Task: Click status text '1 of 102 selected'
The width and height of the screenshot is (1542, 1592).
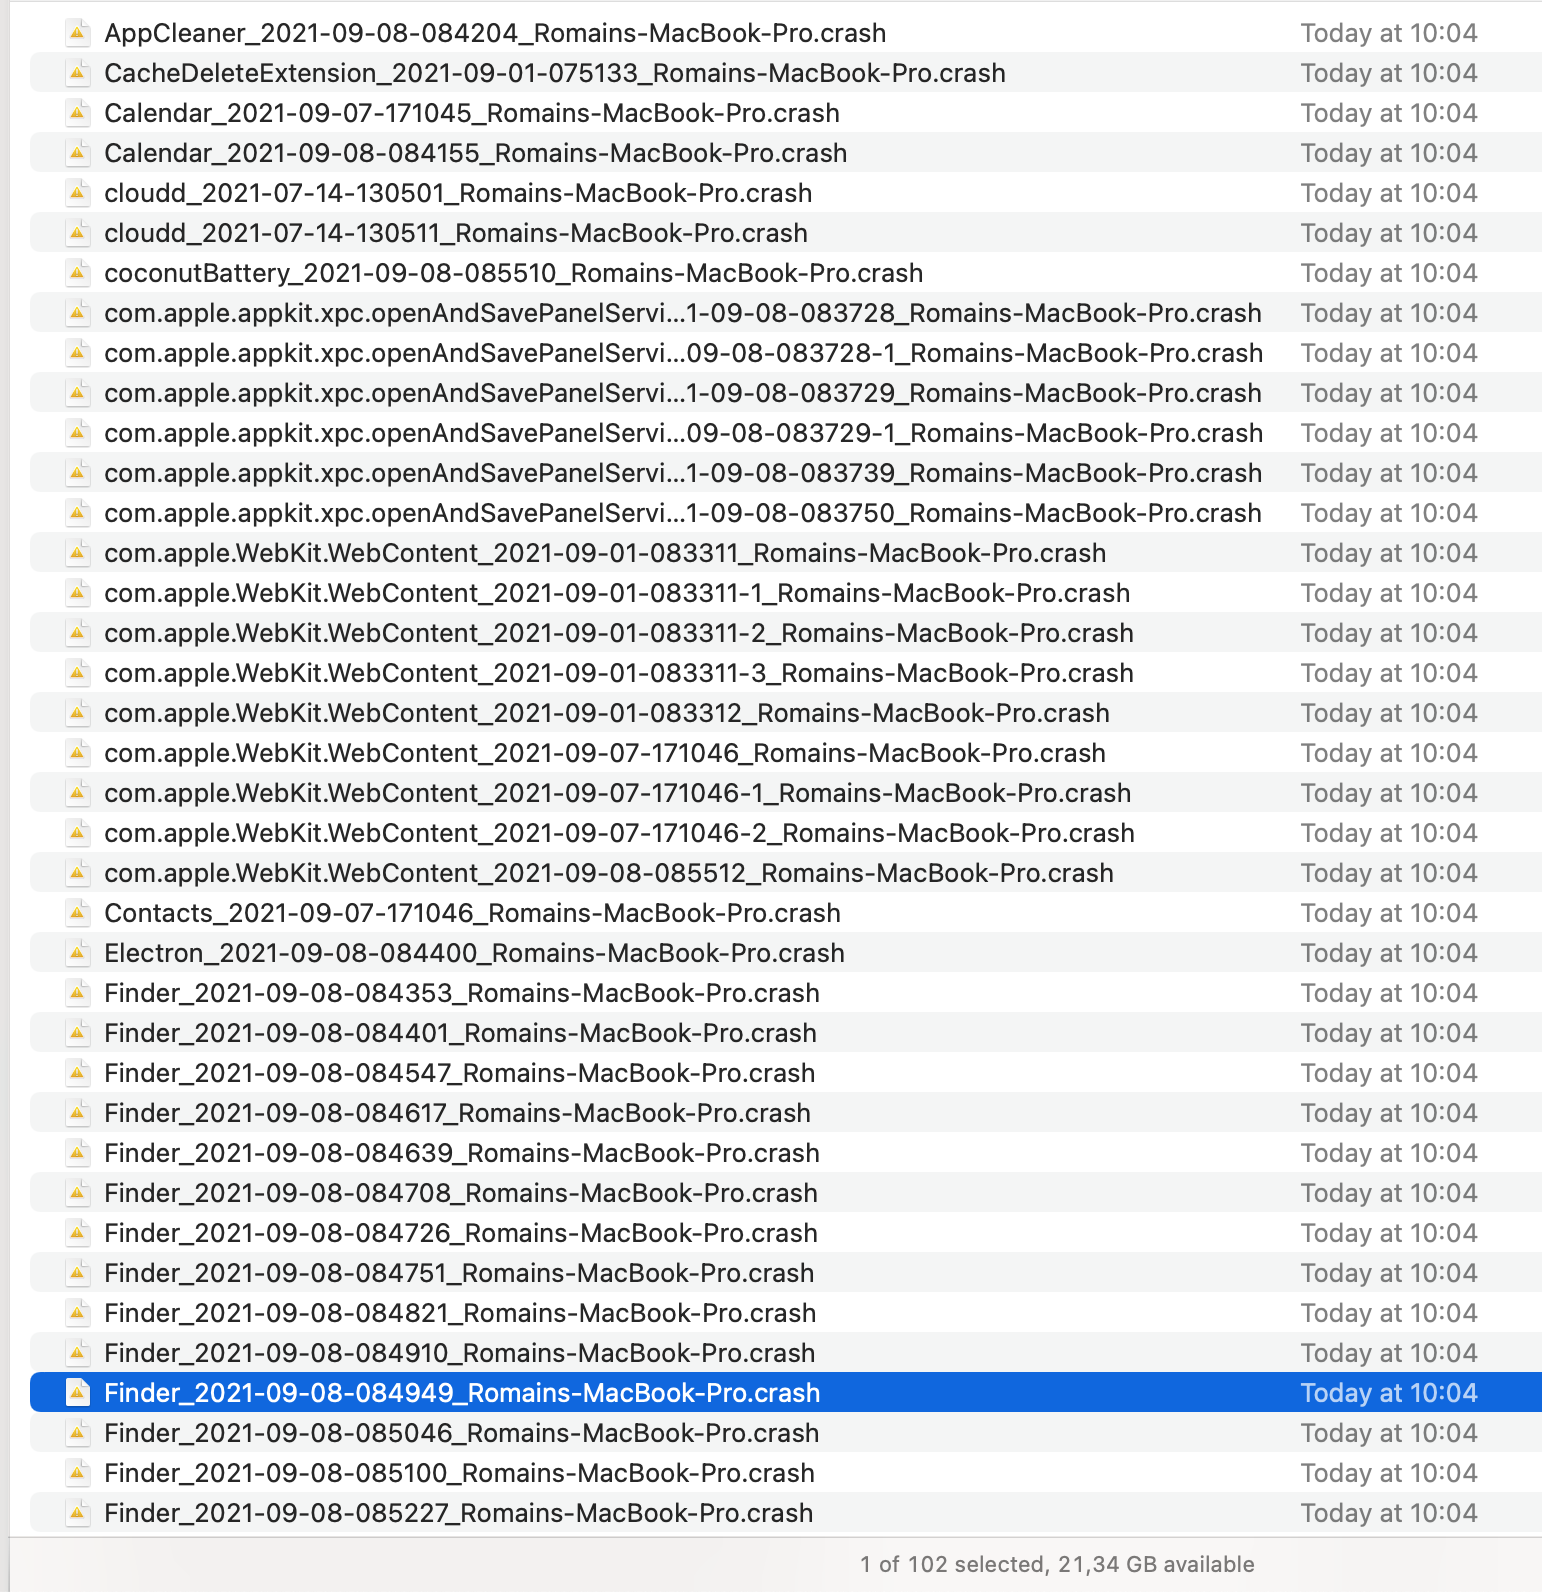Action: (x=952, y=1564)
